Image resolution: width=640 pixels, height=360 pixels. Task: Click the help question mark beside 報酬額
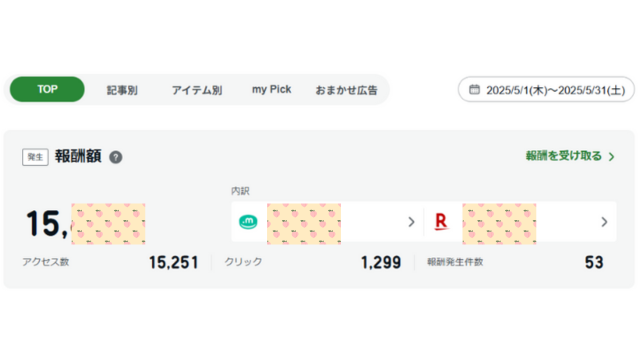116,157
